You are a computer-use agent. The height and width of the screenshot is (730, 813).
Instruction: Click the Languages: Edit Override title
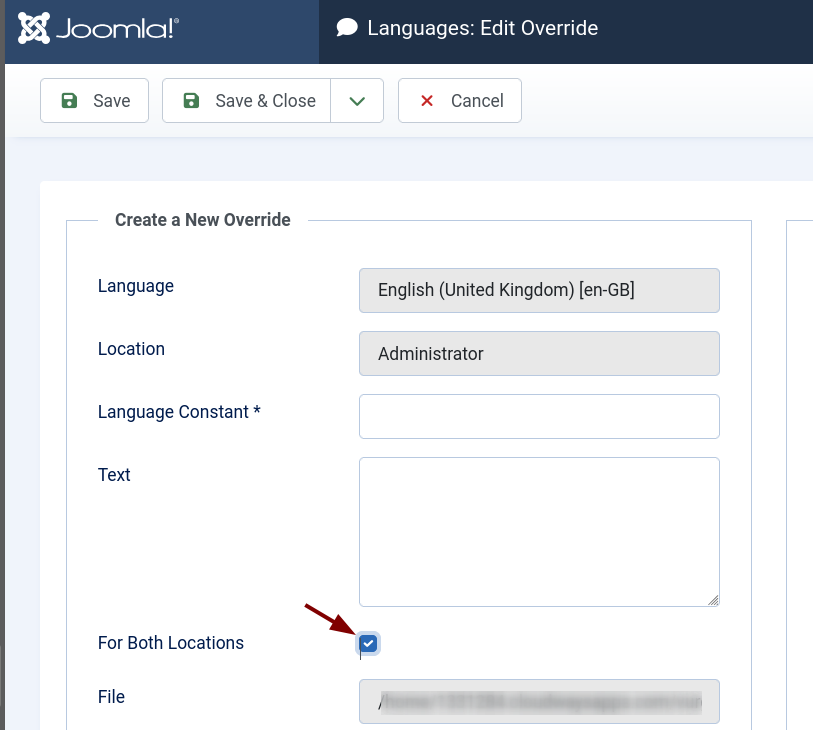[482, 28]
